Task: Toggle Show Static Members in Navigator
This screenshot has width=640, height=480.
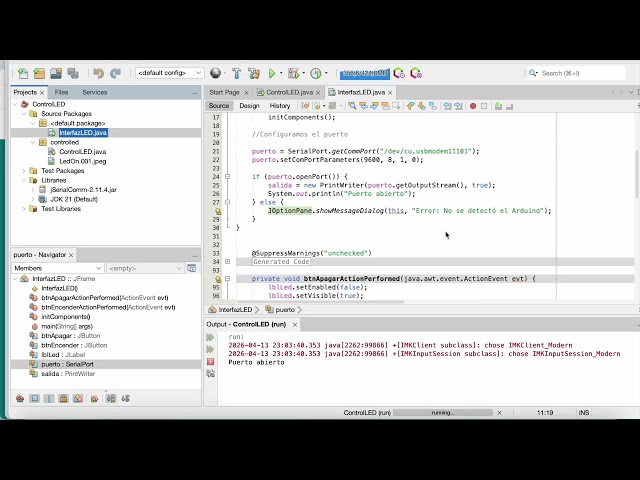Action: (x=49, y=398)
